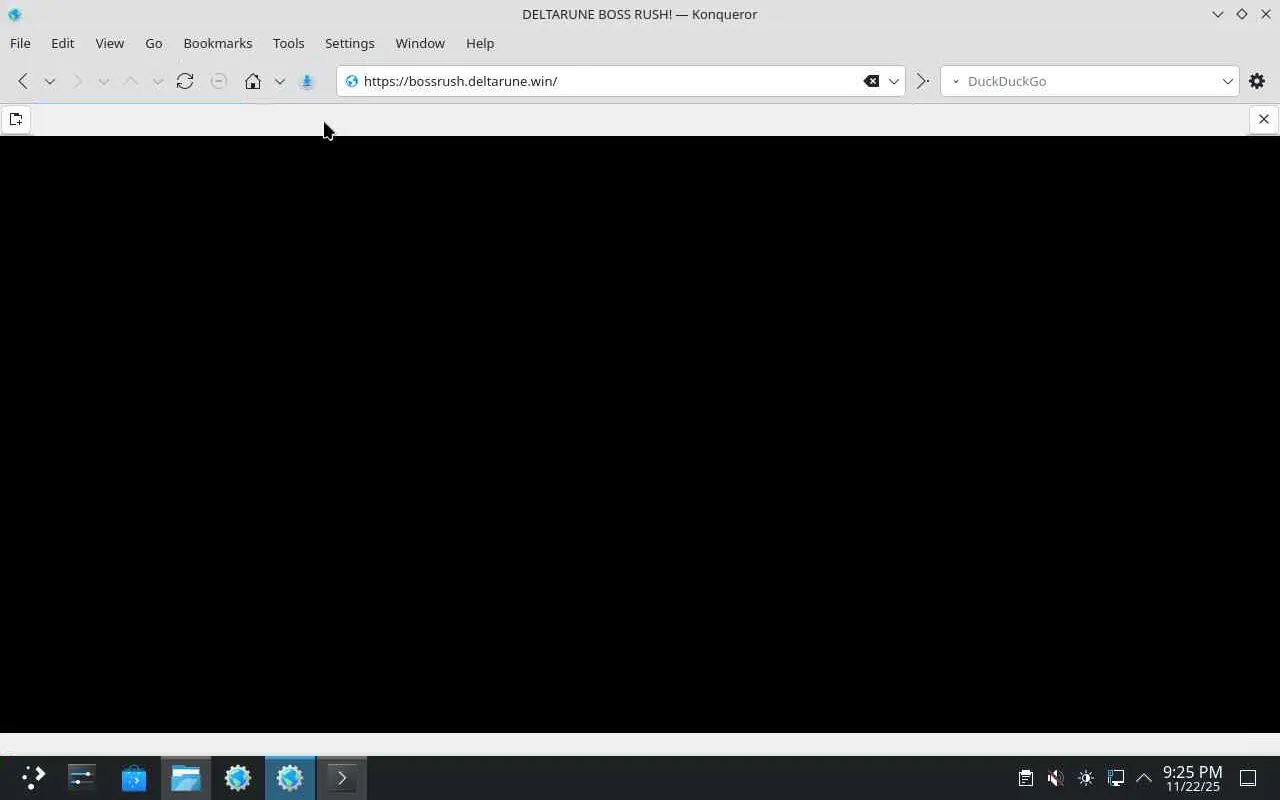Open the File menu
The height and width of the screenshot is (800, 1280).
[20, 43]
